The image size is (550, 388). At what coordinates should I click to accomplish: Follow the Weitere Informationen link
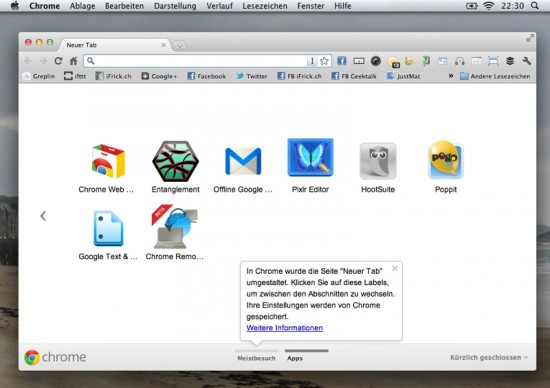(x=284, y=328)
